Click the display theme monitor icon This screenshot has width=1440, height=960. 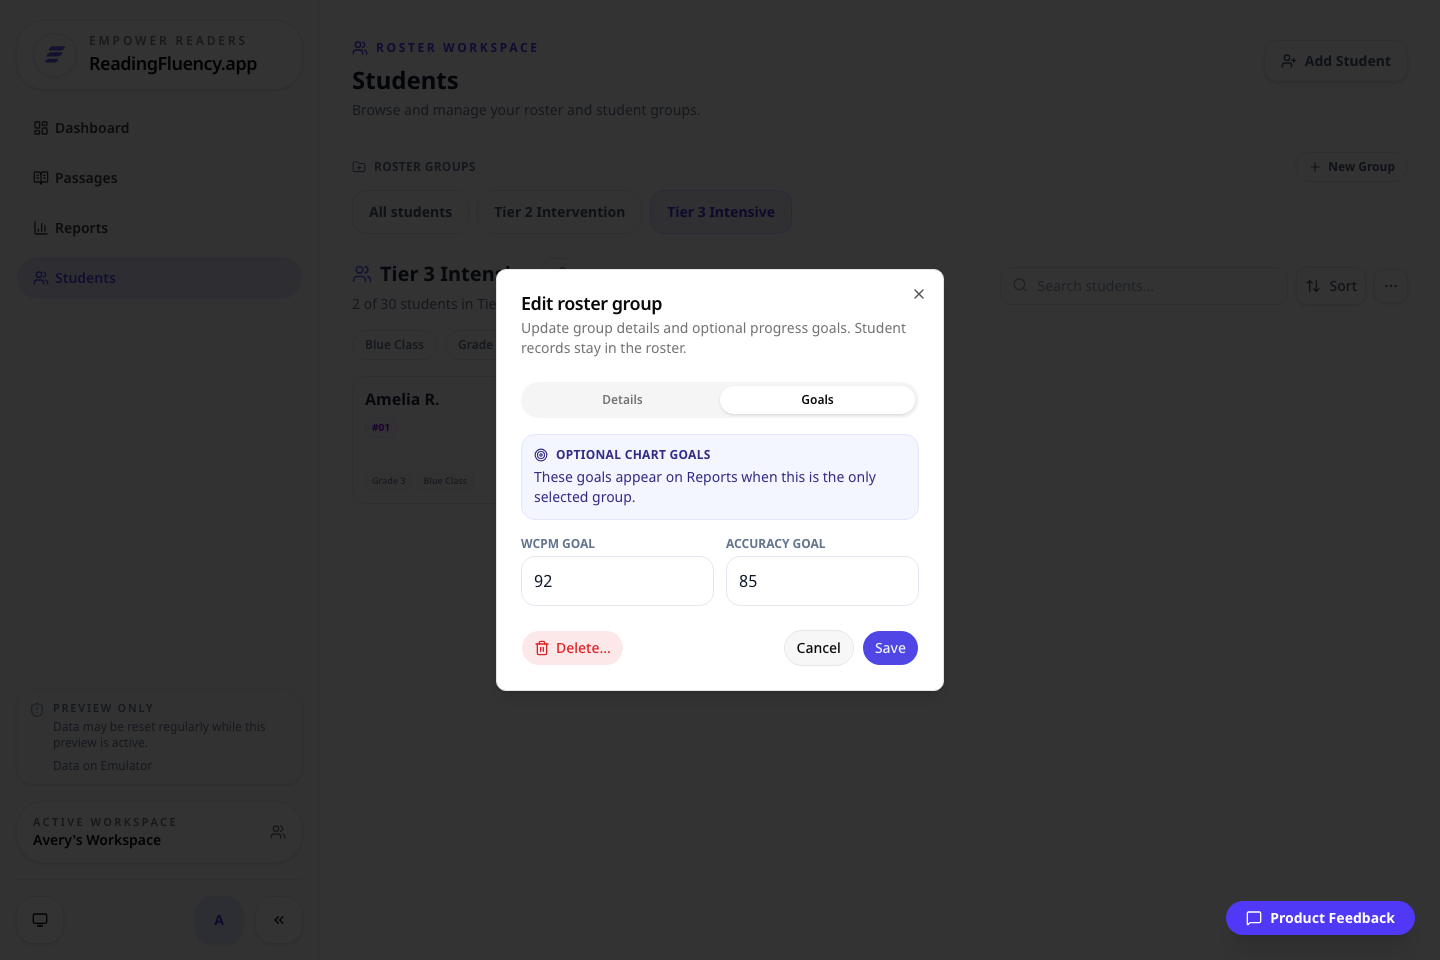click(40, 920)
